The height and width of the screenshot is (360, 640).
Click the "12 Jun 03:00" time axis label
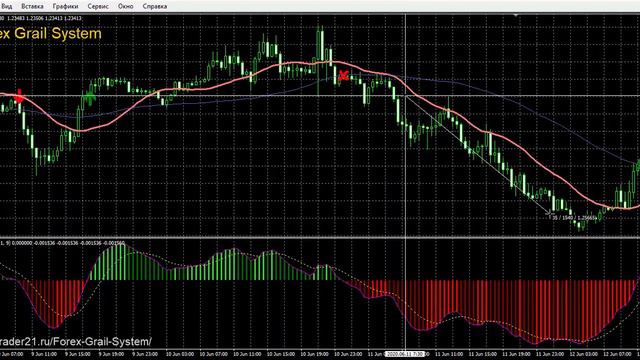point(584,354)
